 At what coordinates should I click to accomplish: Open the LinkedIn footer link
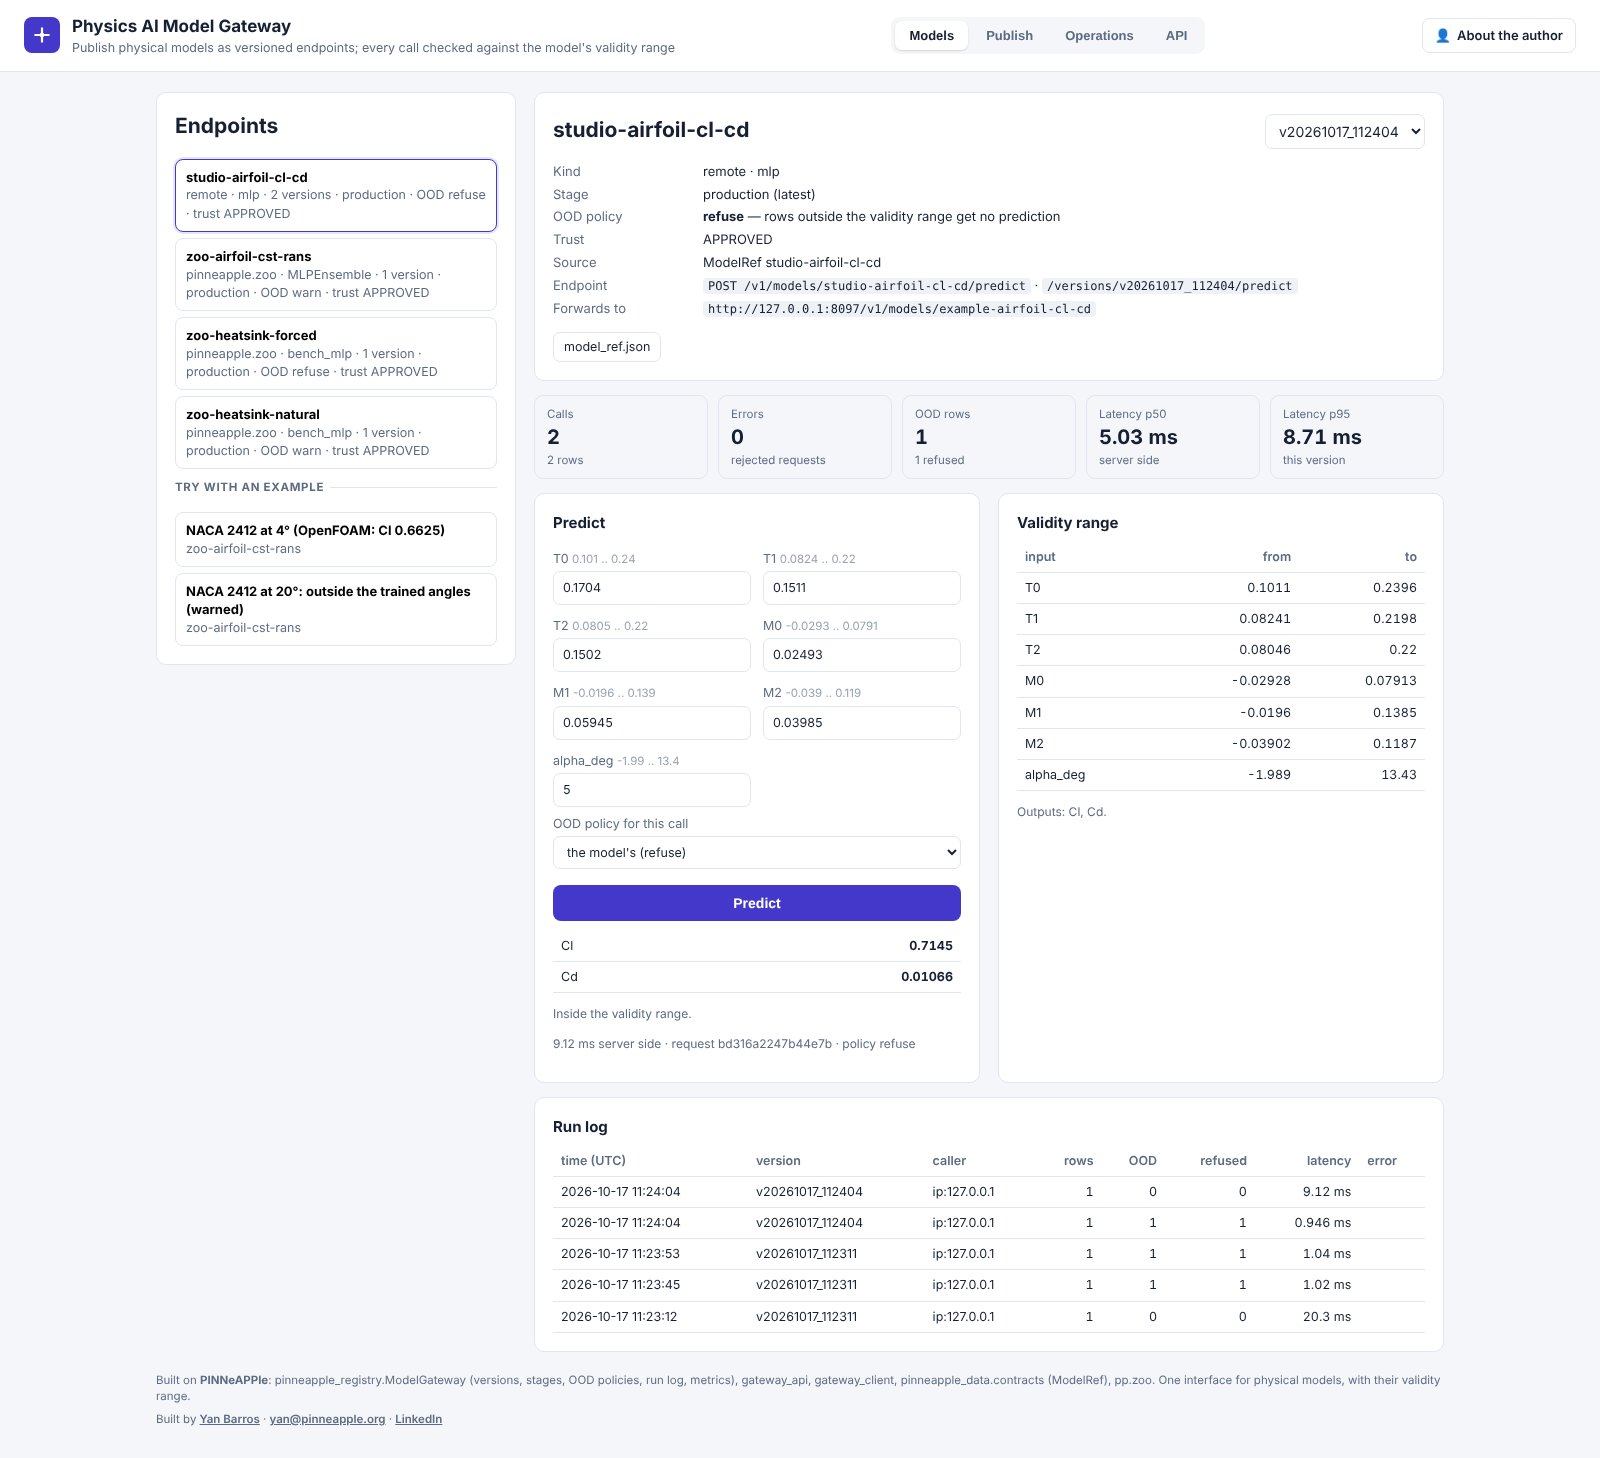(x=418, y=1419)
